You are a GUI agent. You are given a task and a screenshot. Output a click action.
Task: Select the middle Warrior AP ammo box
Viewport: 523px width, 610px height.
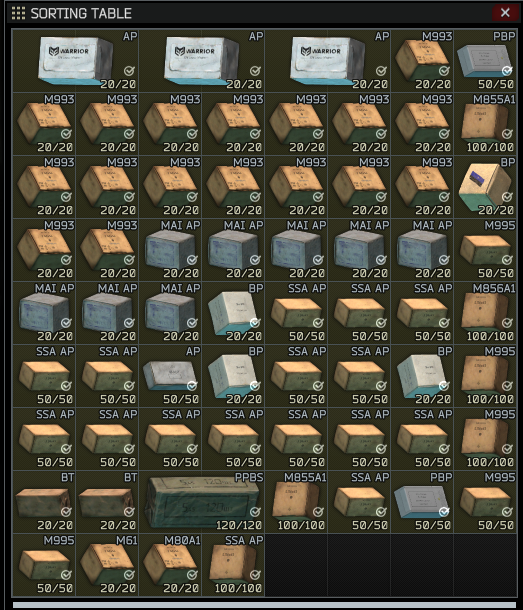point(202,61)
